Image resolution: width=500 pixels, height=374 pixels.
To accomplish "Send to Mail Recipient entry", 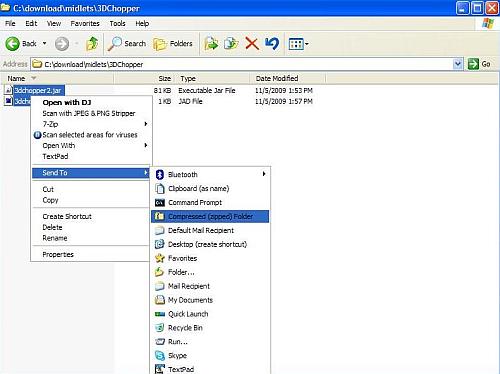I will (210, 286).
